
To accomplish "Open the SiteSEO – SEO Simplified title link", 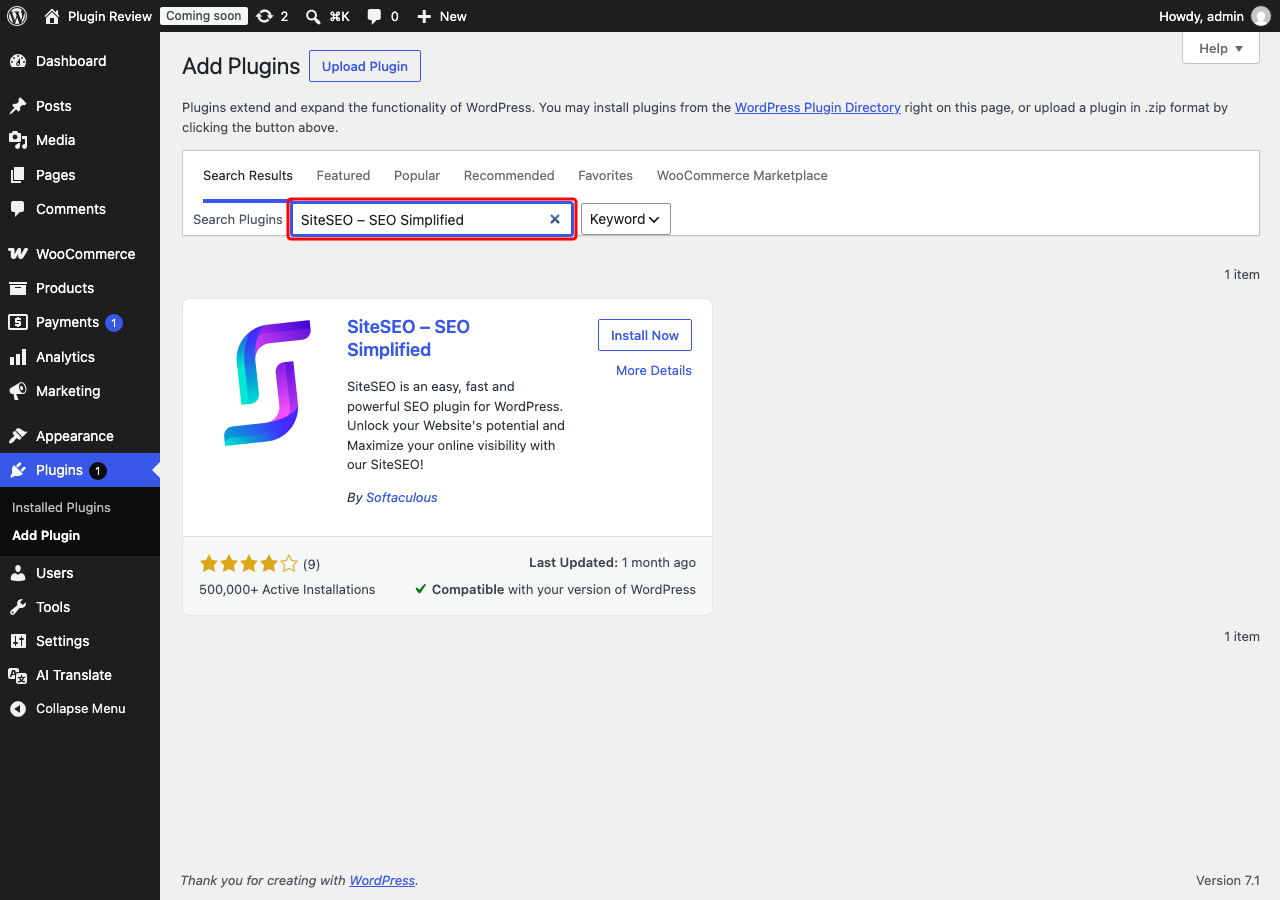I will pyautogui.click(x=408, y=338).
